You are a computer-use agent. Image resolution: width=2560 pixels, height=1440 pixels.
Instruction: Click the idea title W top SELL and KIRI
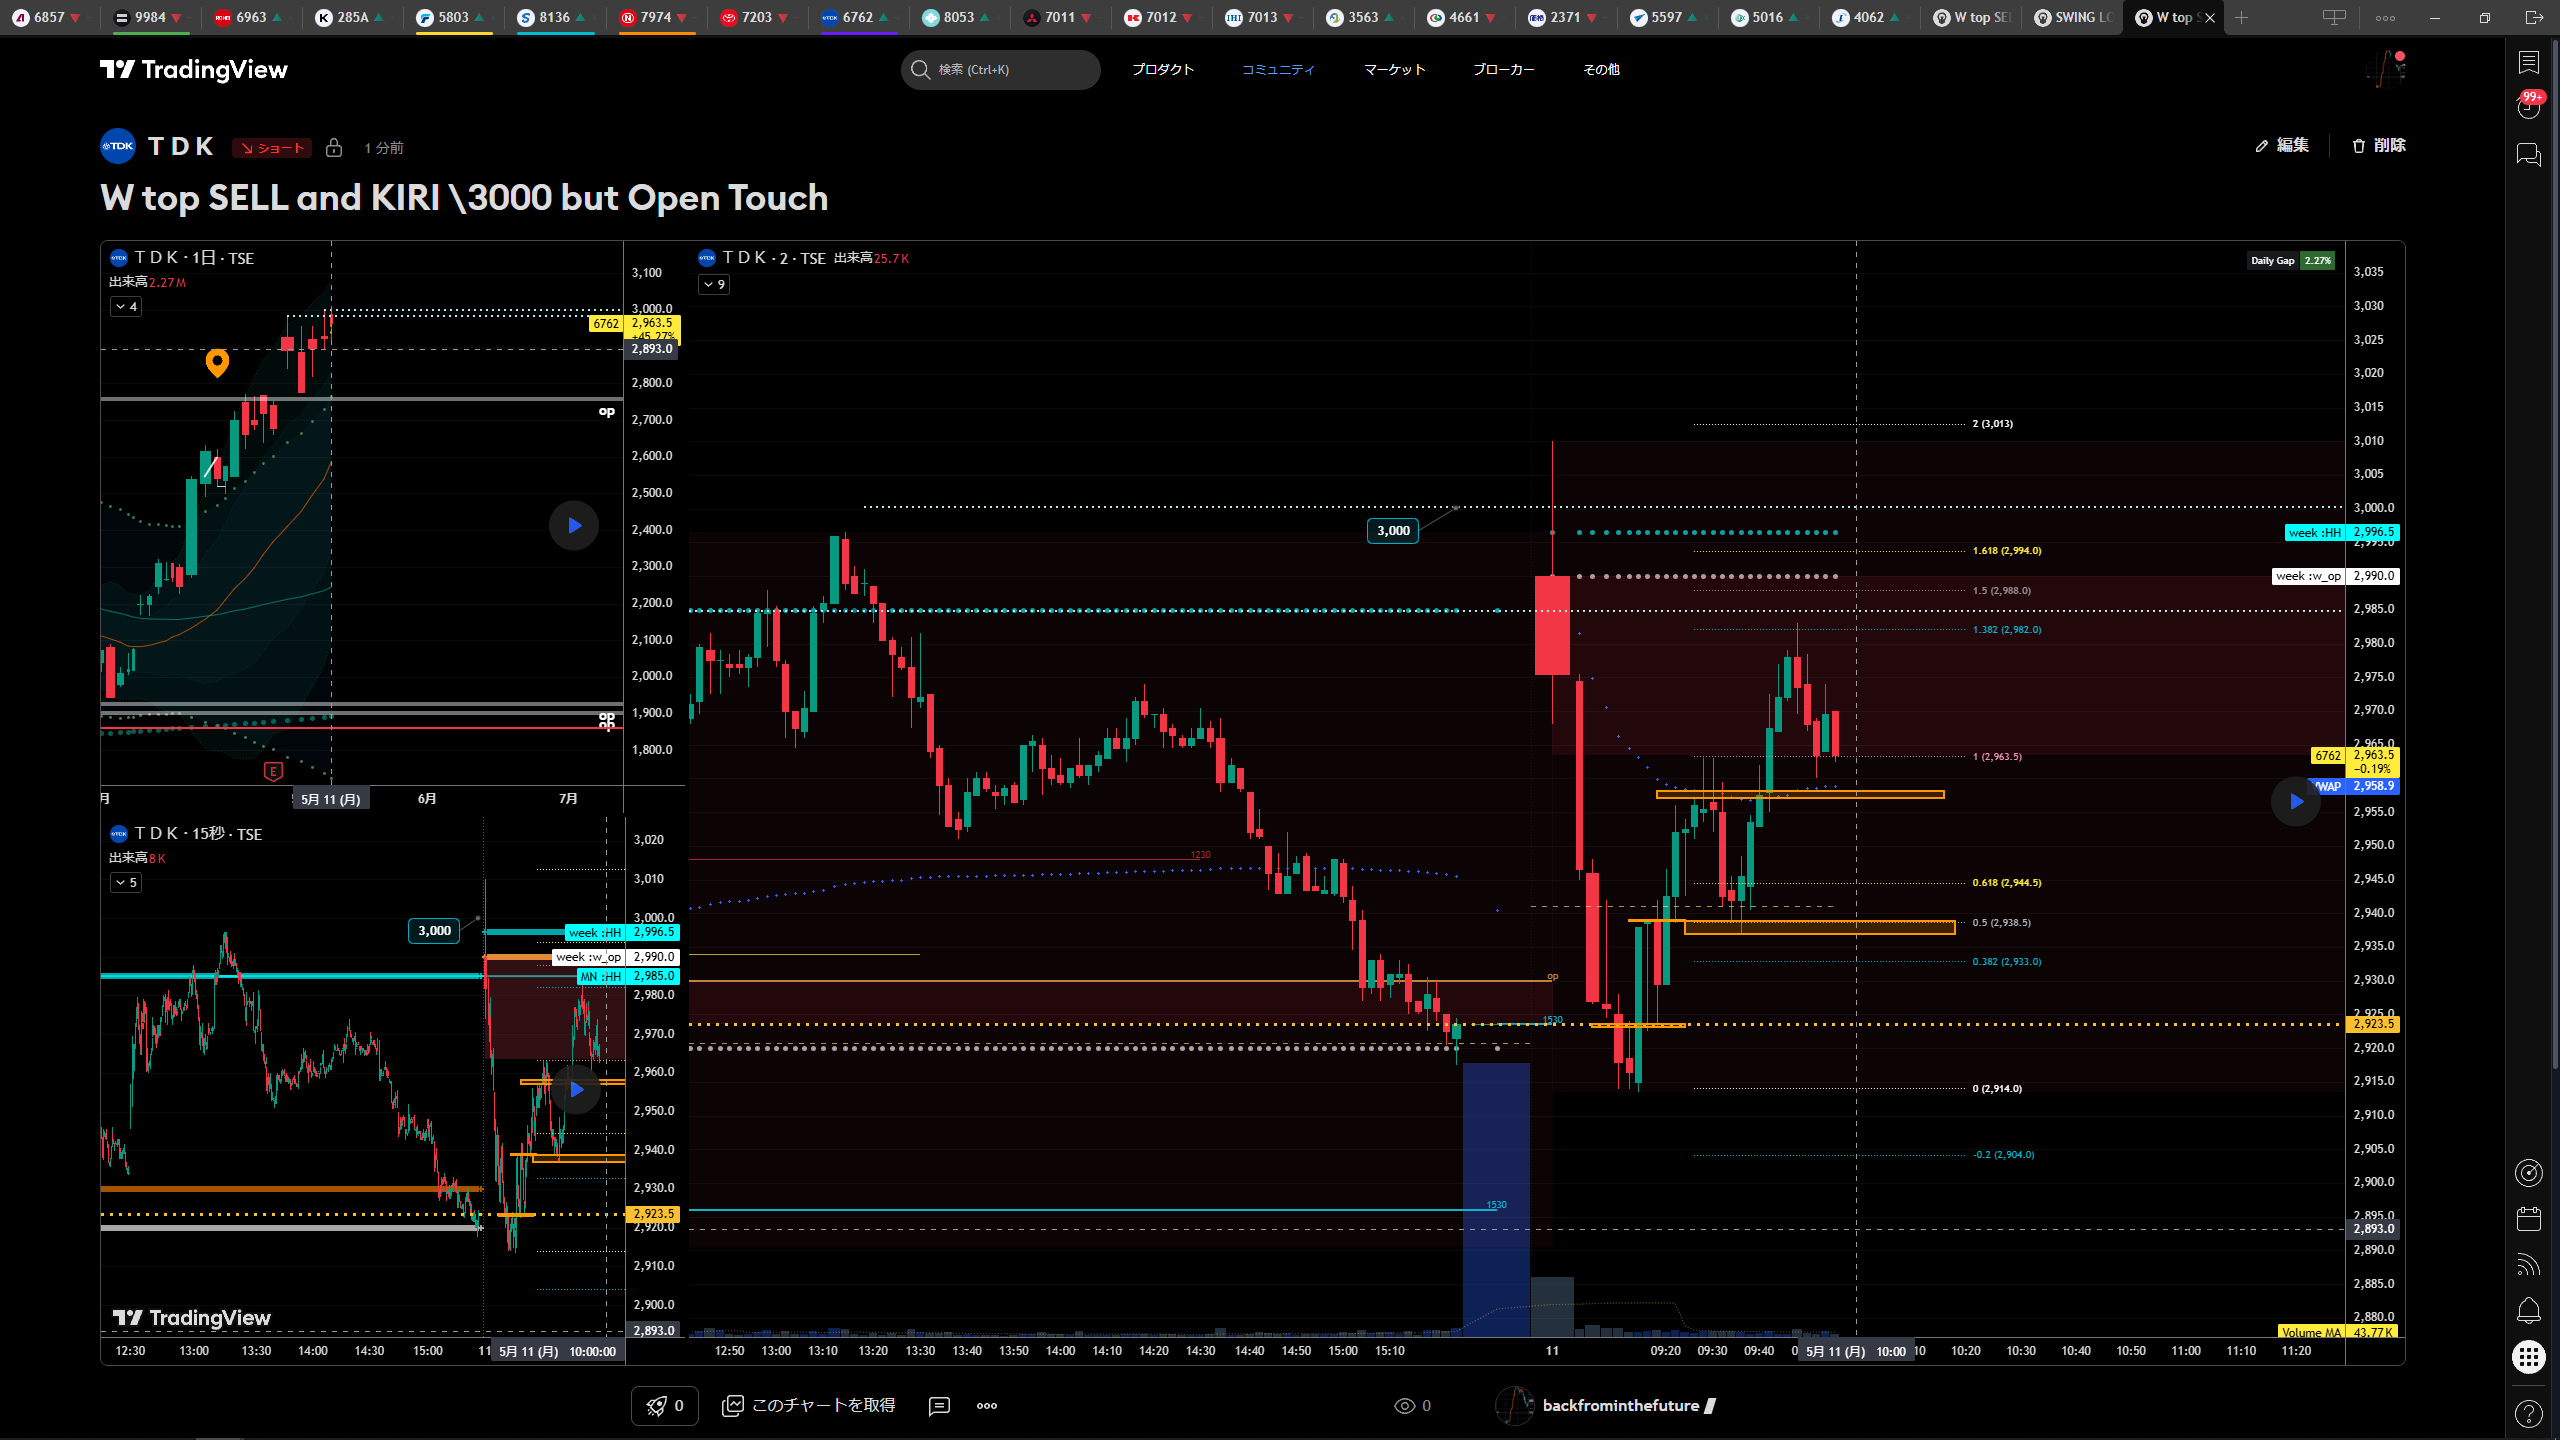[464, 198]
